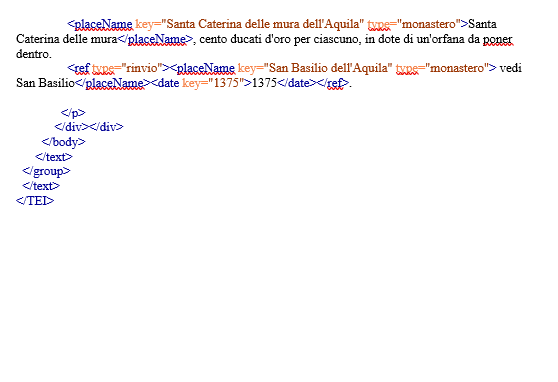Click the closing TEI tag
The image size is (558, 382).
tap(35, 201)
